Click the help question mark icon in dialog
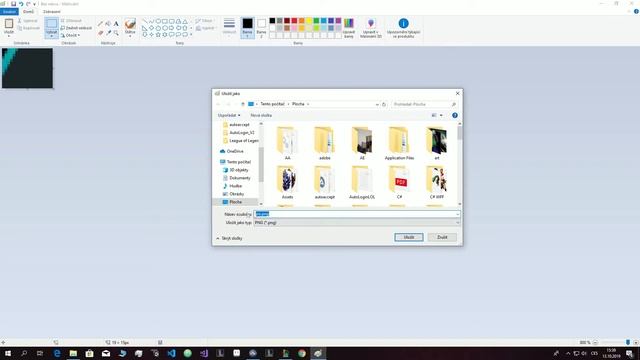This screenshot has height=360, width=640. tap(455, 115)
